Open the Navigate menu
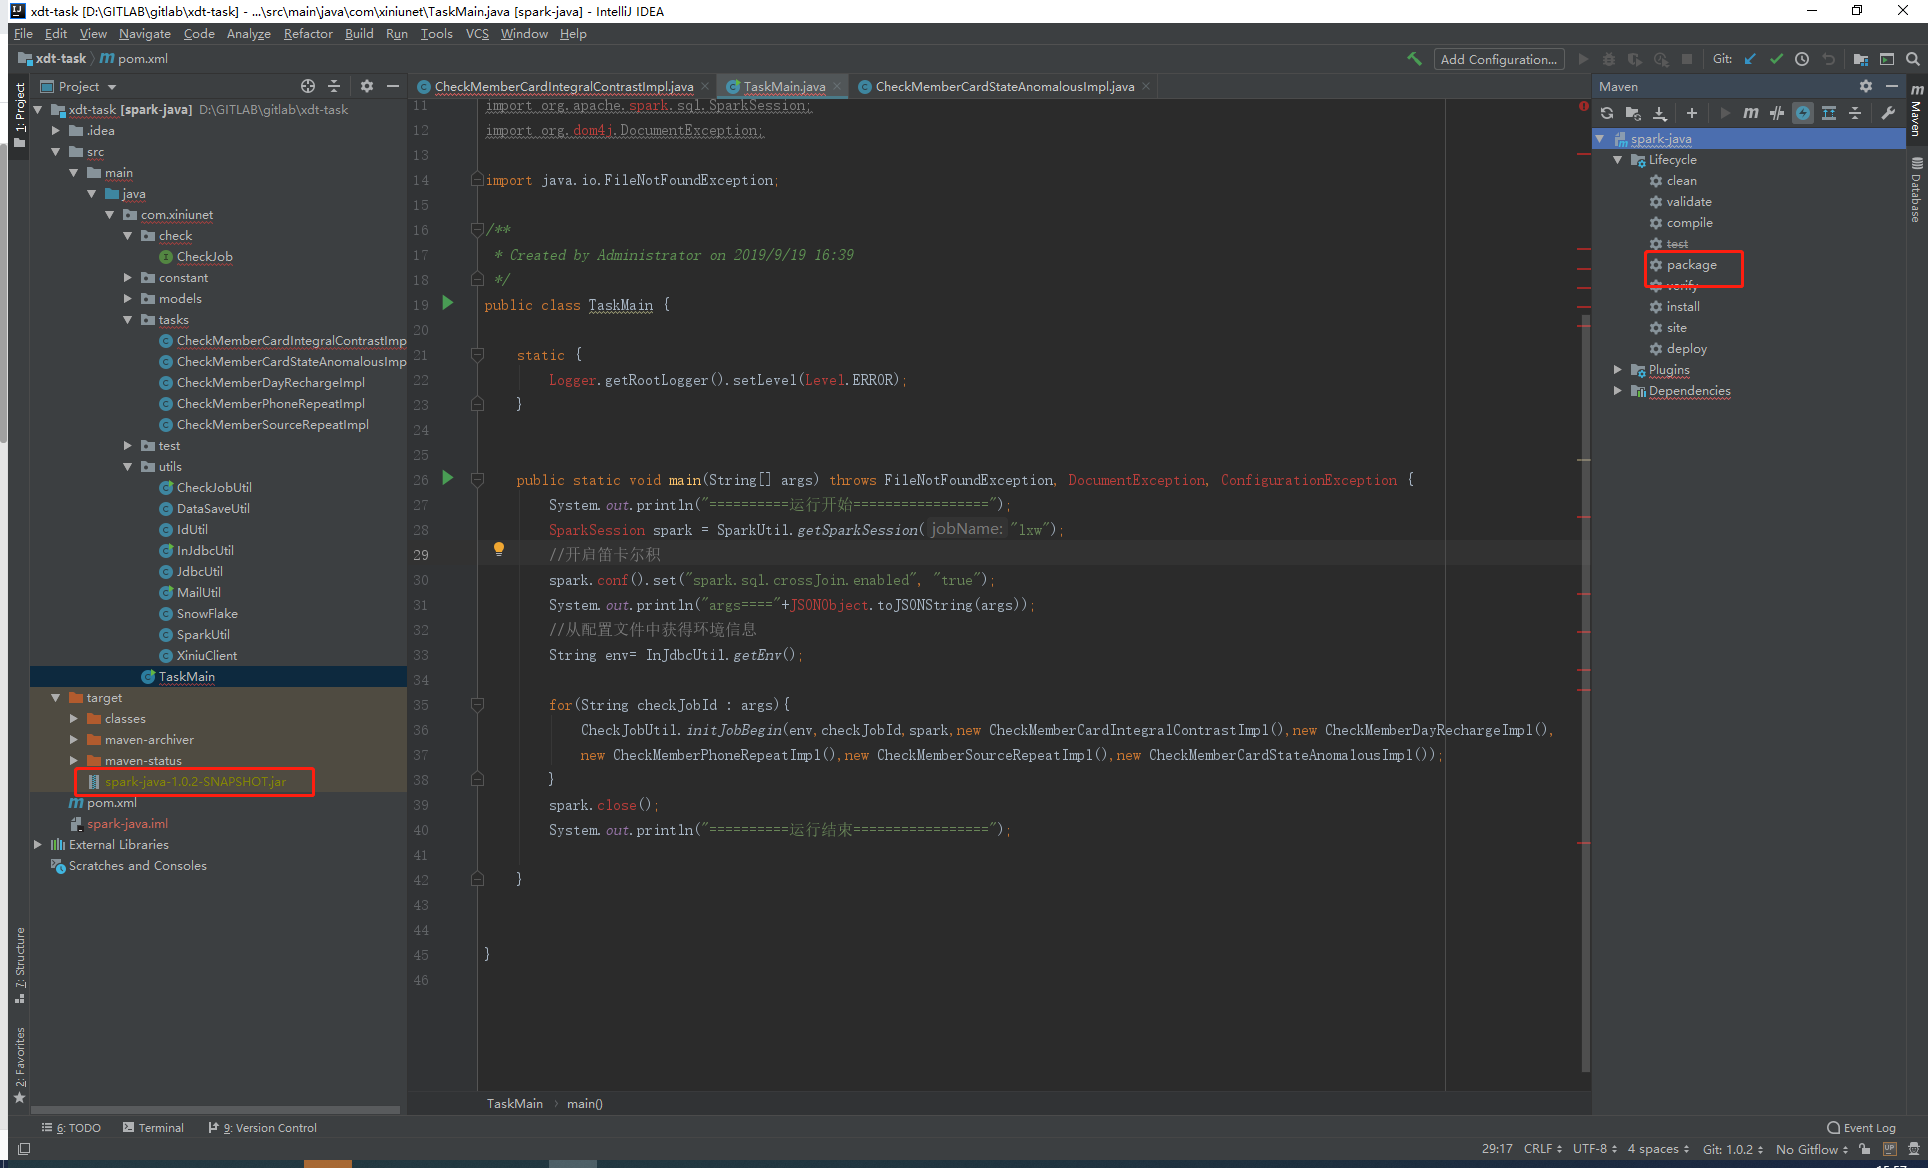This screenshot has width=1928, height=1168. click(x=145, y=34)
